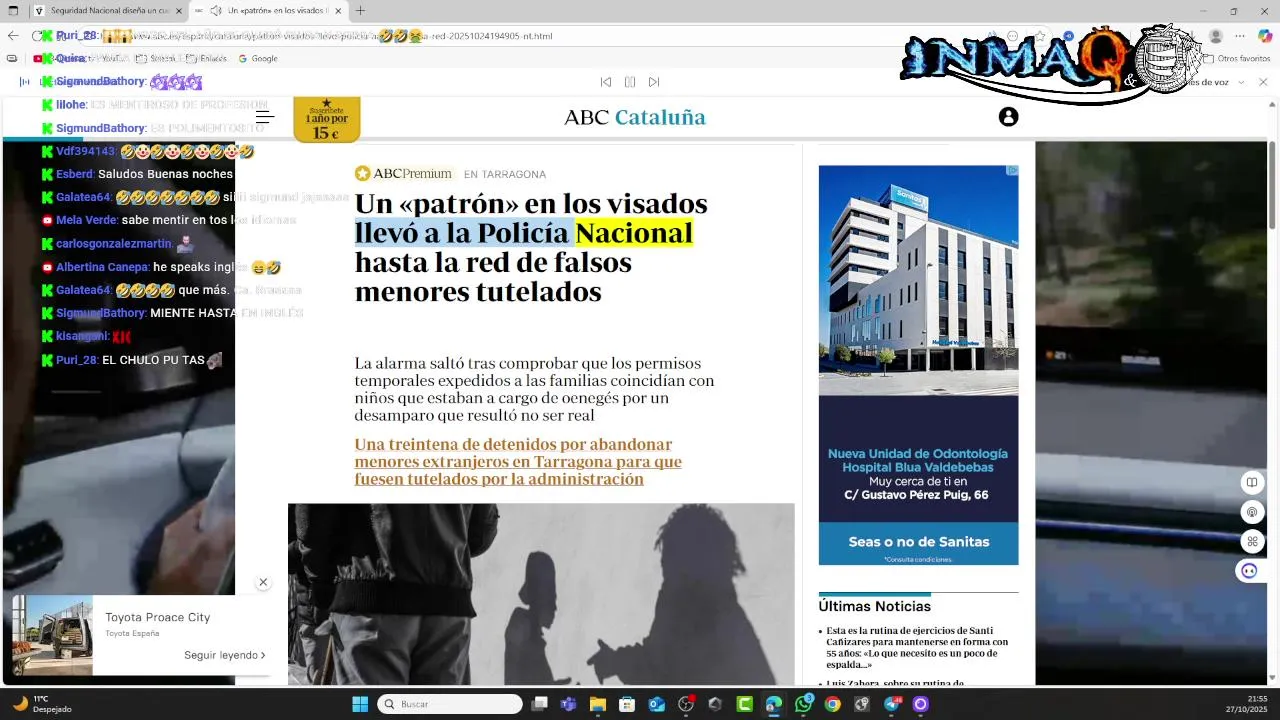1280x720 pixels.
Task: Click the floating QR grid icon
Action: point(1251,541)
